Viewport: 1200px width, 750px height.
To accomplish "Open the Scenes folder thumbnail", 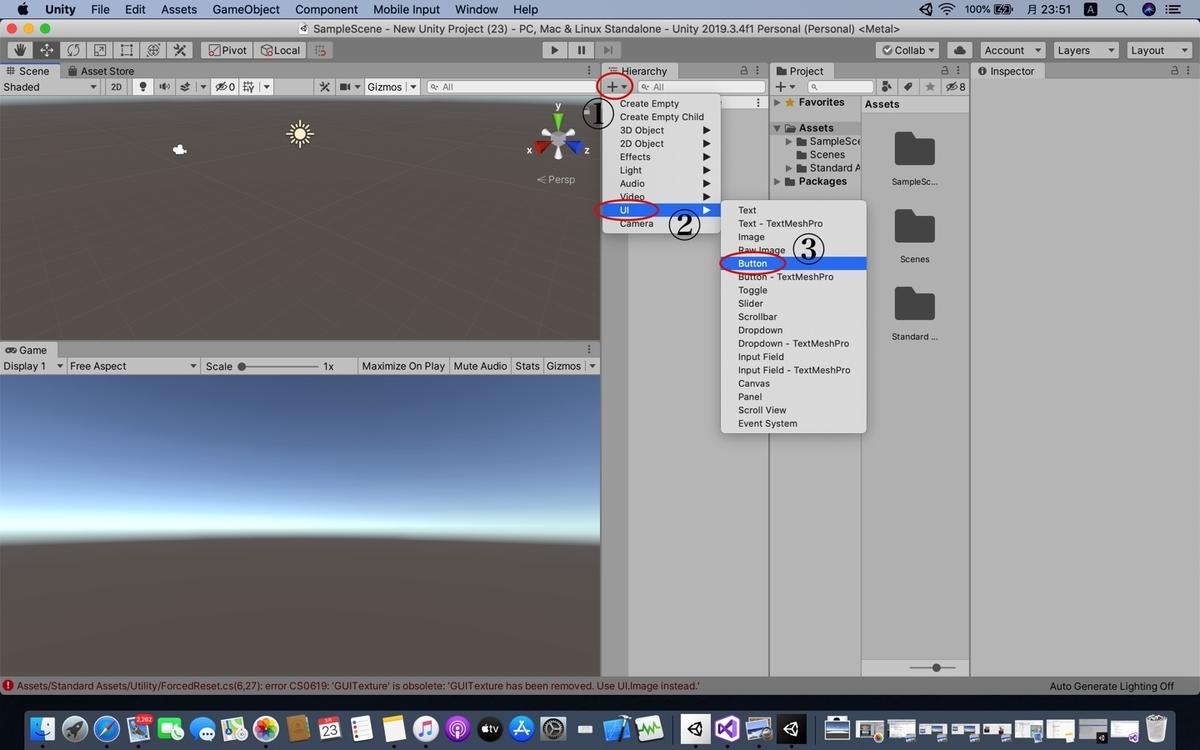I will pyautogui.click(x=915, y=227).
